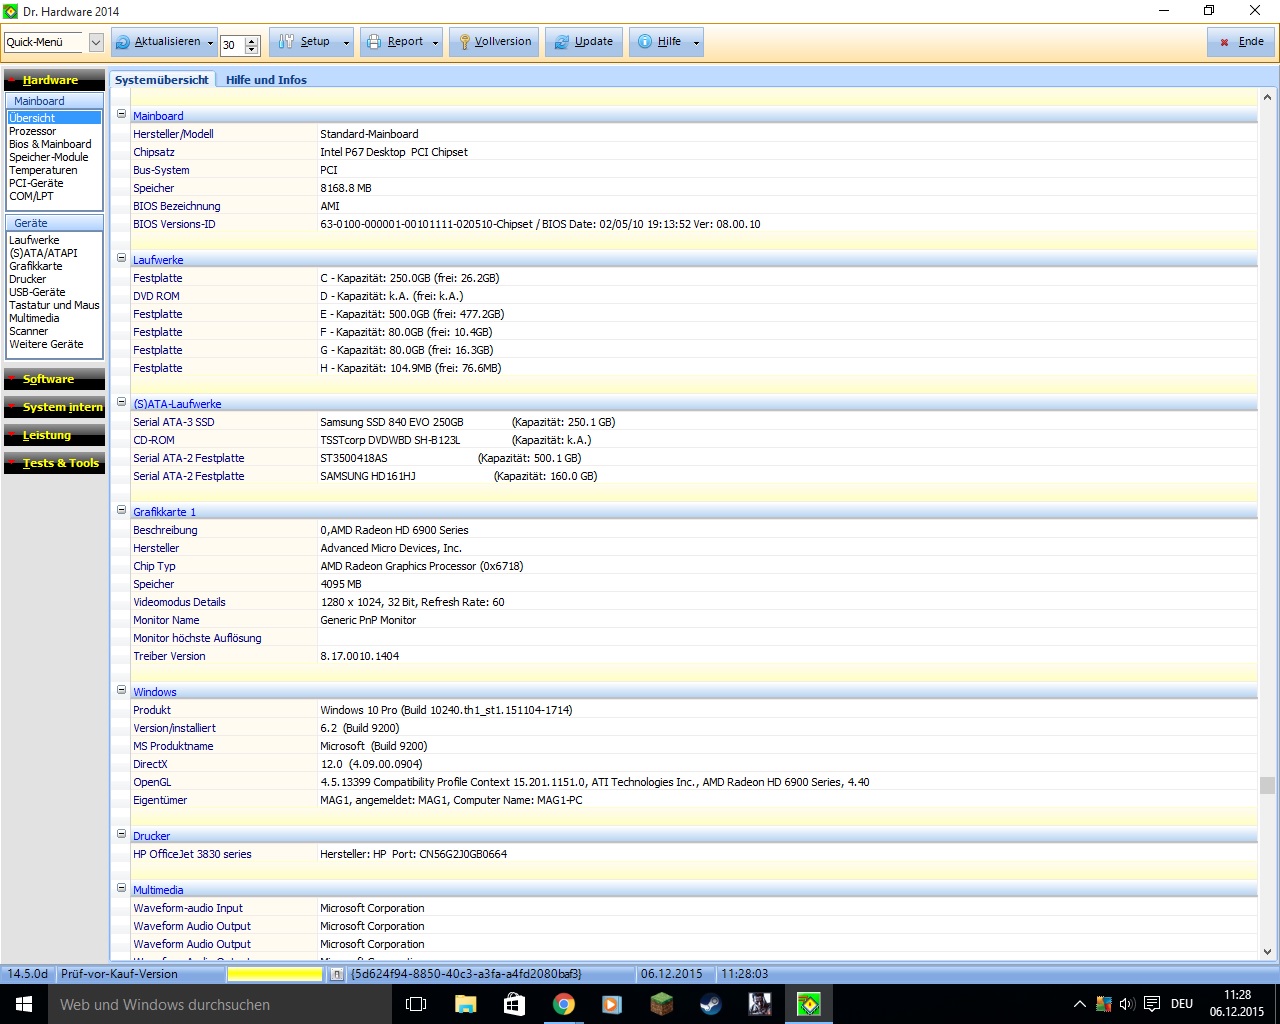Click the scroll down arrow of the overview
Viewport: 1280px width, 1024px height.
coord(1267,952)
